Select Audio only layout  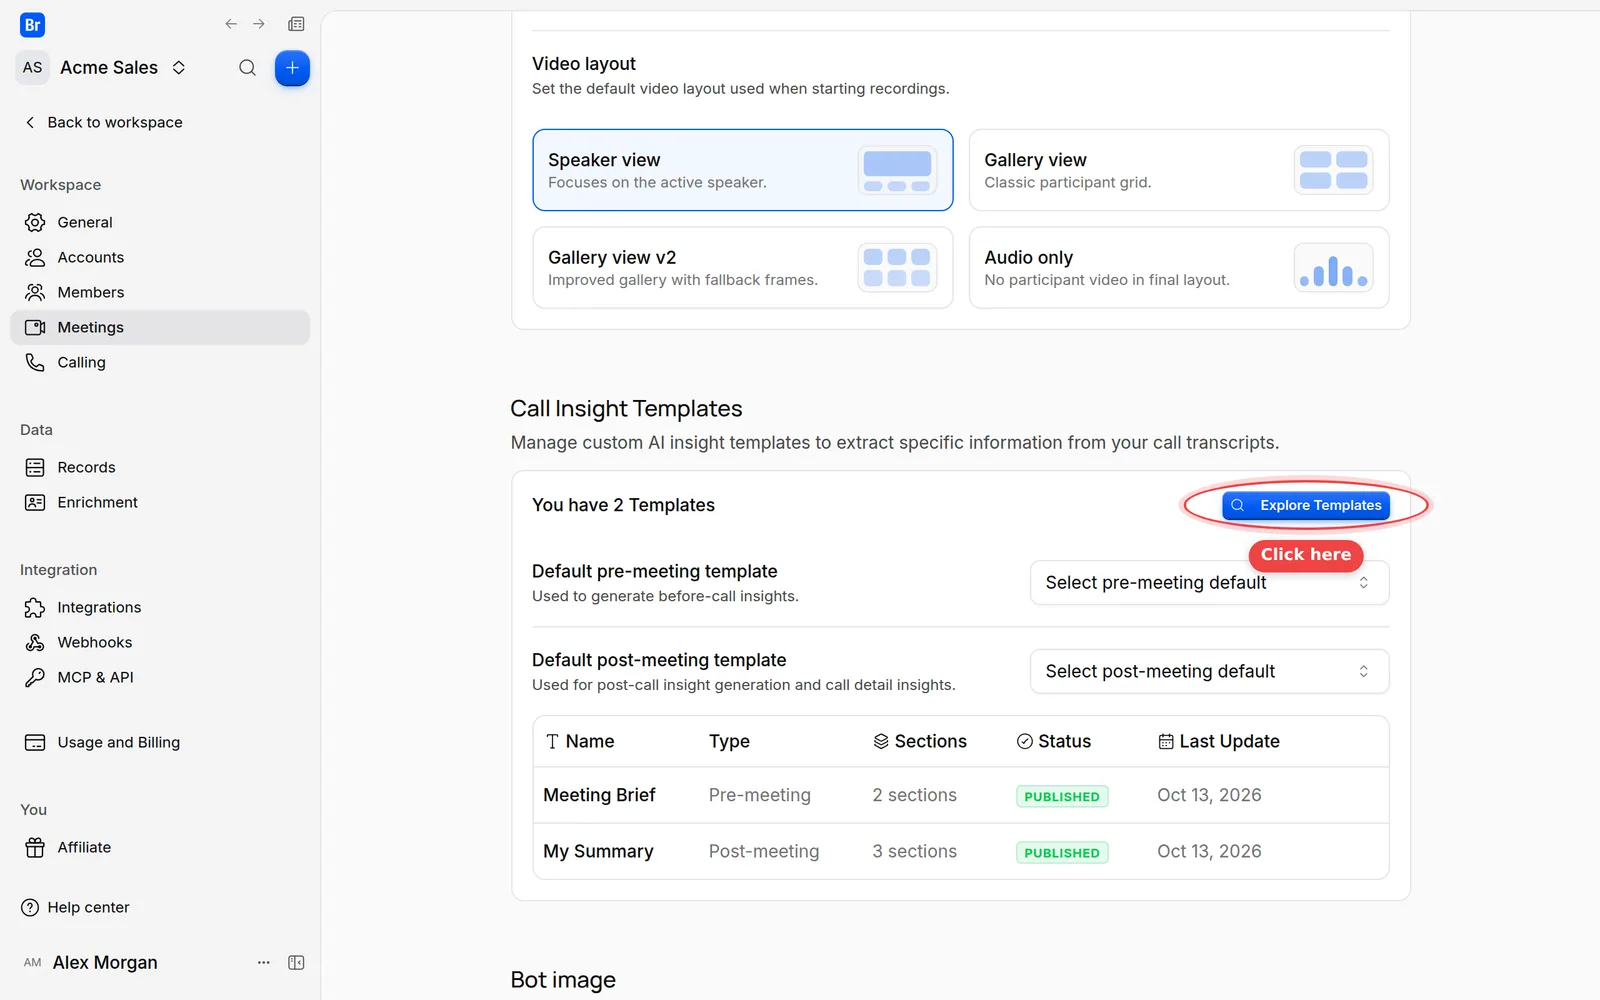(1179, 268)
